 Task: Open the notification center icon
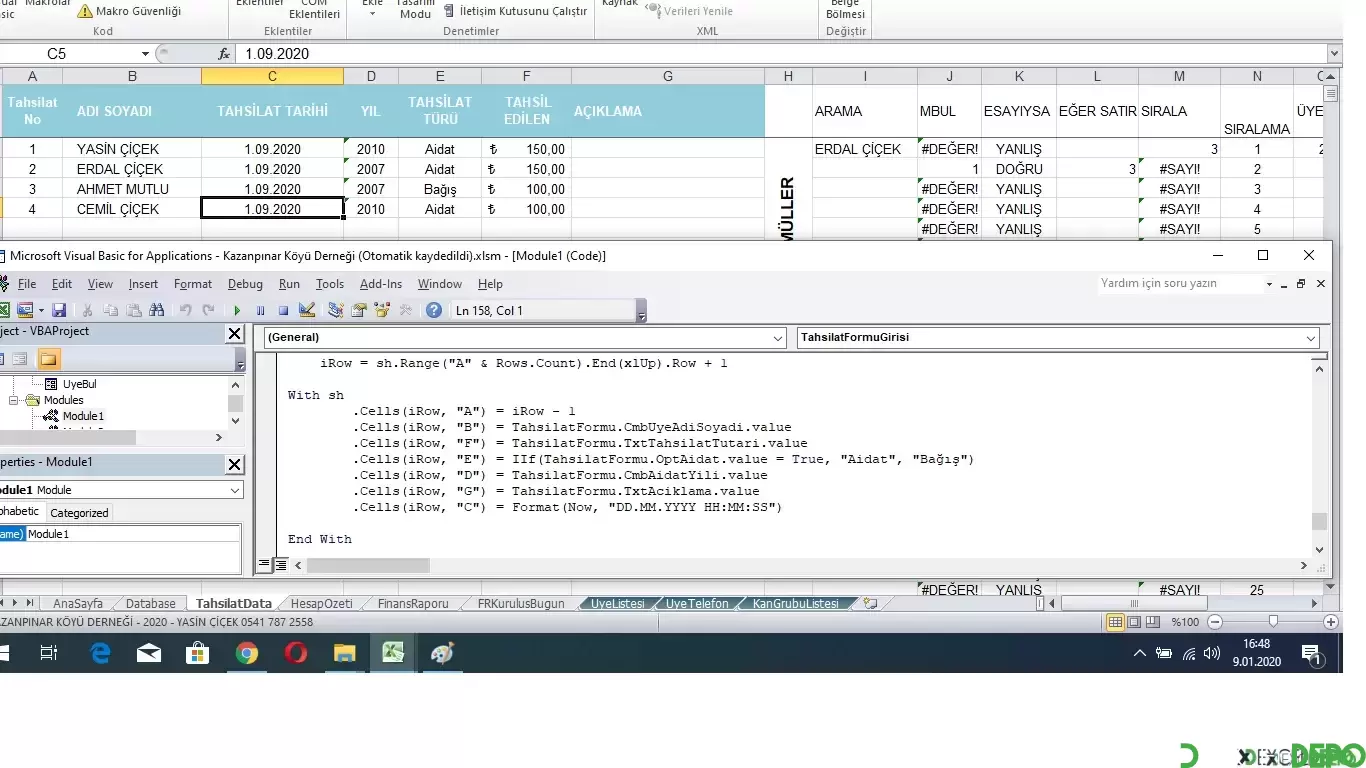pyautogui.click(x=1312, y=654)
